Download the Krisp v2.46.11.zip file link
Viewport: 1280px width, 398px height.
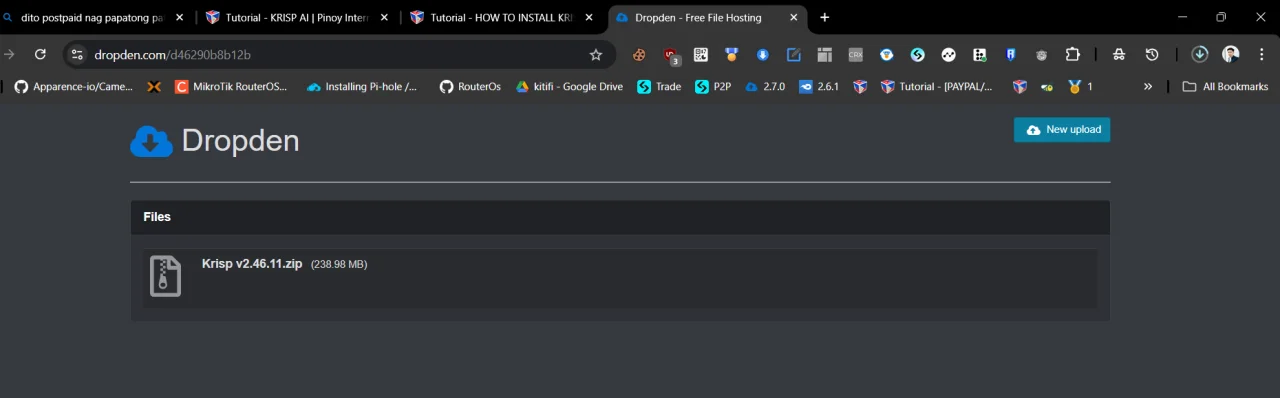coord(253,264)
